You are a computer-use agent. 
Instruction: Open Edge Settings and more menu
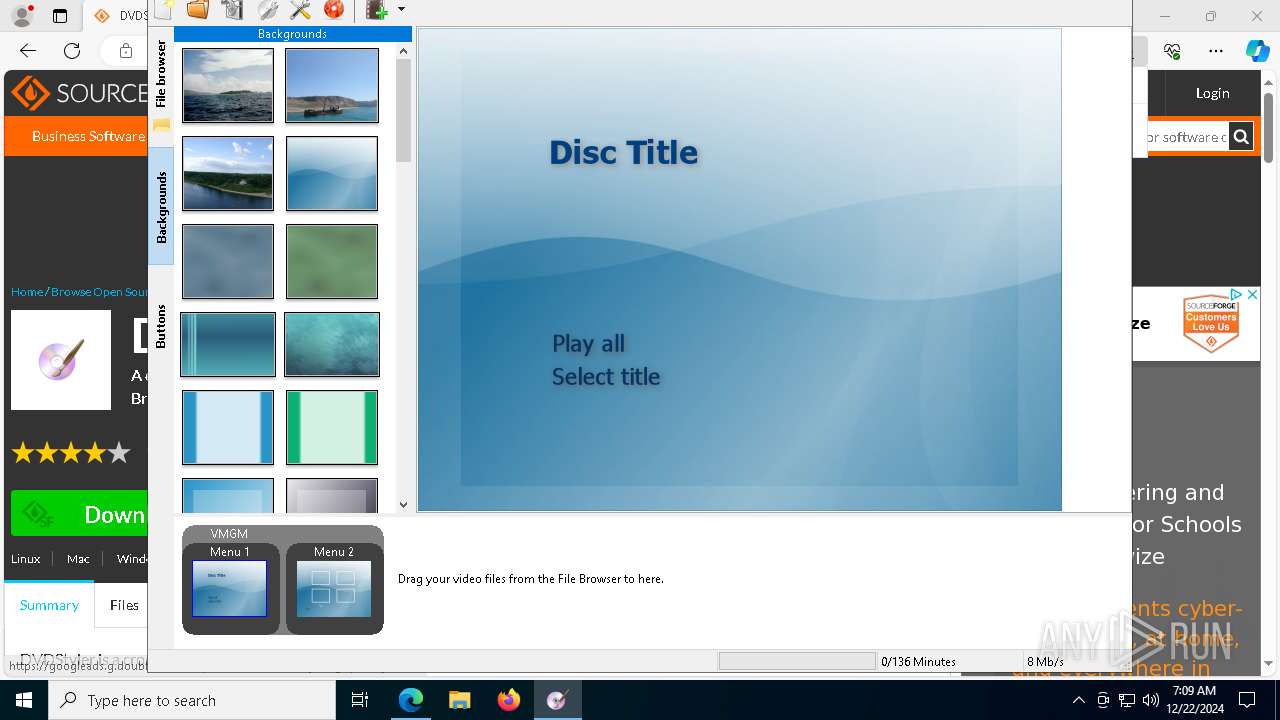coord(1216,51)
